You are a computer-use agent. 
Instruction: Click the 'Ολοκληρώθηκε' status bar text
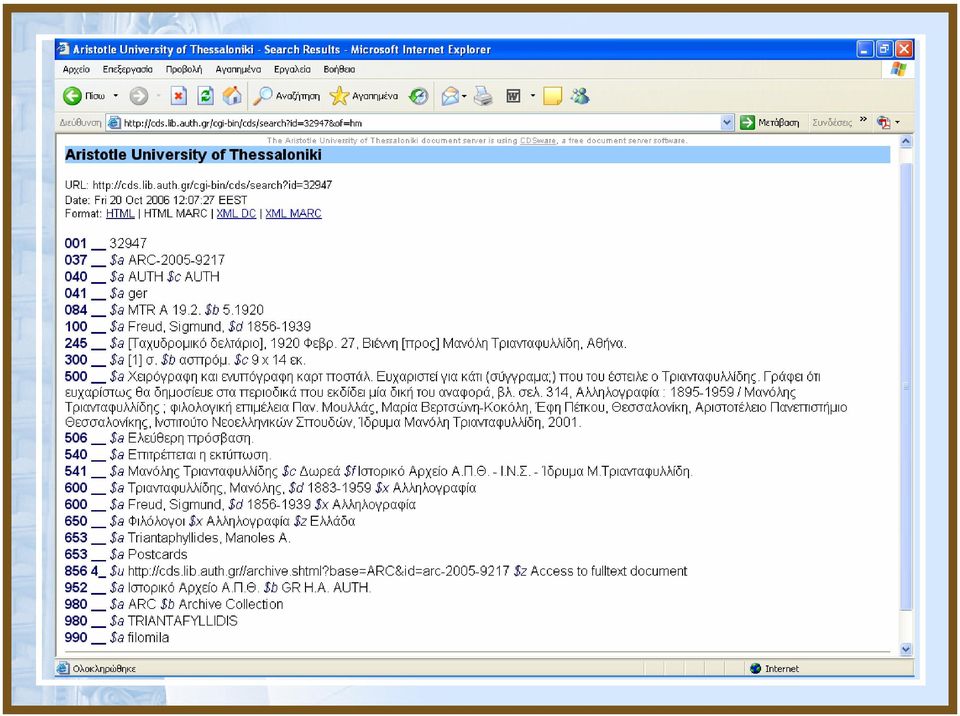click(104, 669)
